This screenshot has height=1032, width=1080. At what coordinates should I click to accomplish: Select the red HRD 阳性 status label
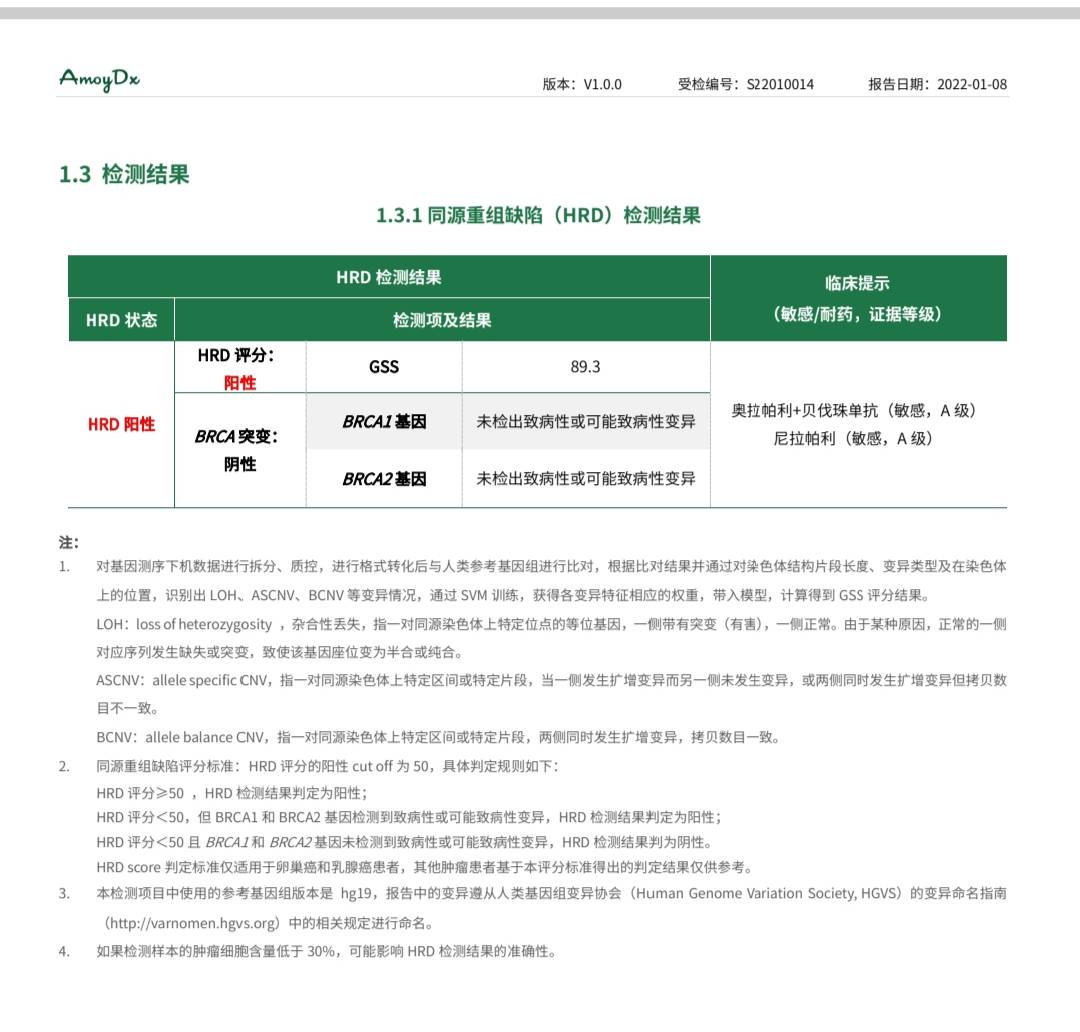click(122, 424)
